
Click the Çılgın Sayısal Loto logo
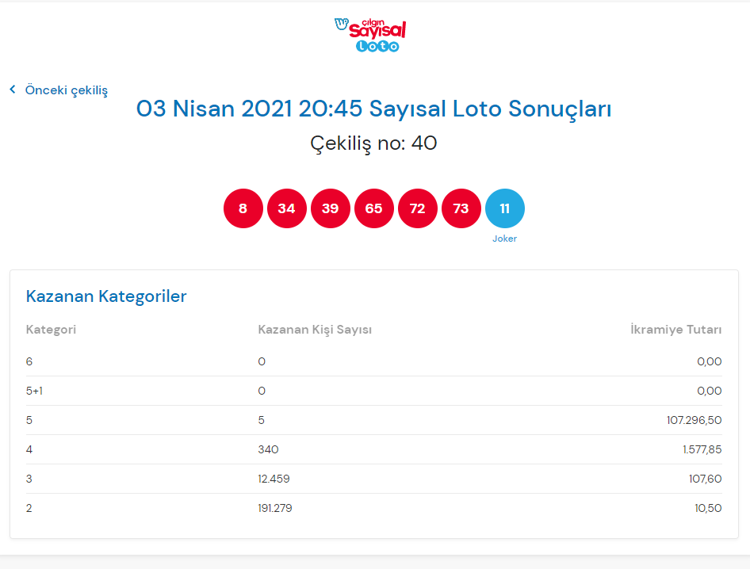click(372, 34)
